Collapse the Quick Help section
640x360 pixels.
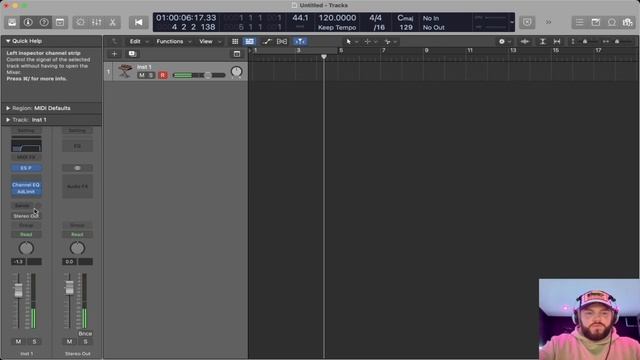tap(8, 41)
